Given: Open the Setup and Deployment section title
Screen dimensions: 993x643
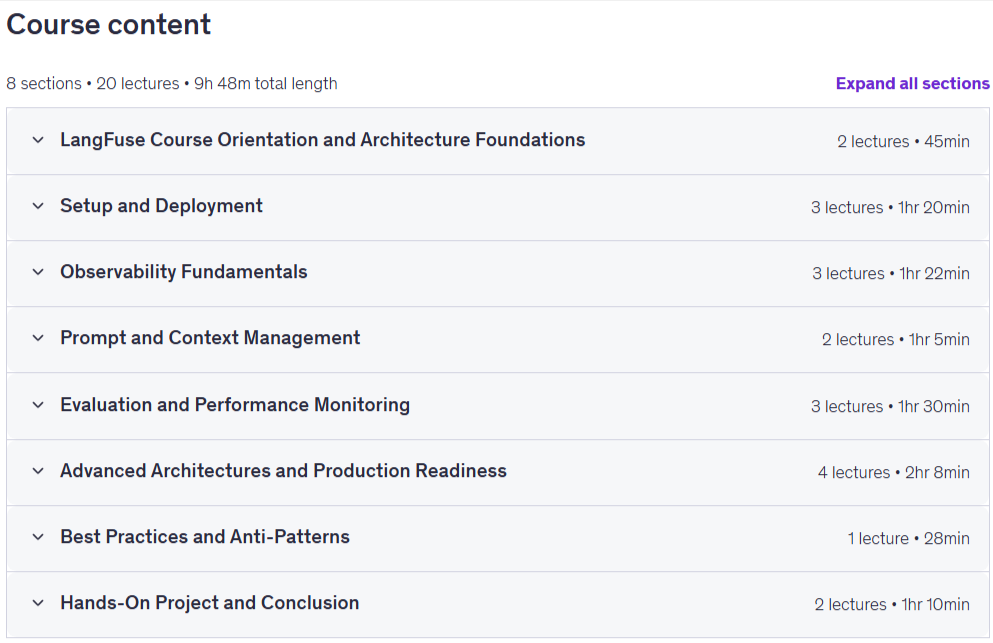Looking at the screenshot, I should [x=161, y=206].
